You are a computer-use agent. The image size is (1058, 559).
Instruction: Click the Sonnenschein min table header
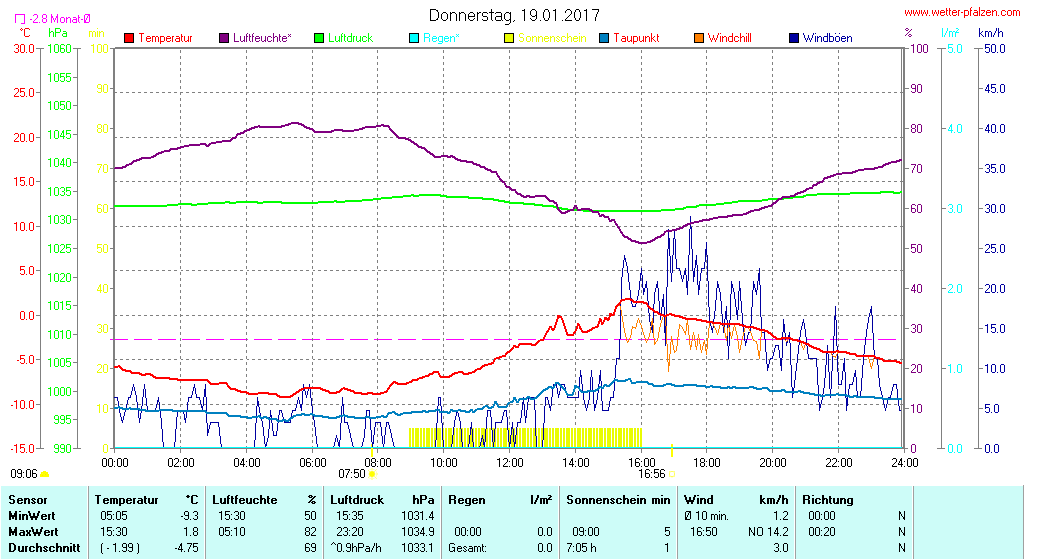tap(618, 500)
